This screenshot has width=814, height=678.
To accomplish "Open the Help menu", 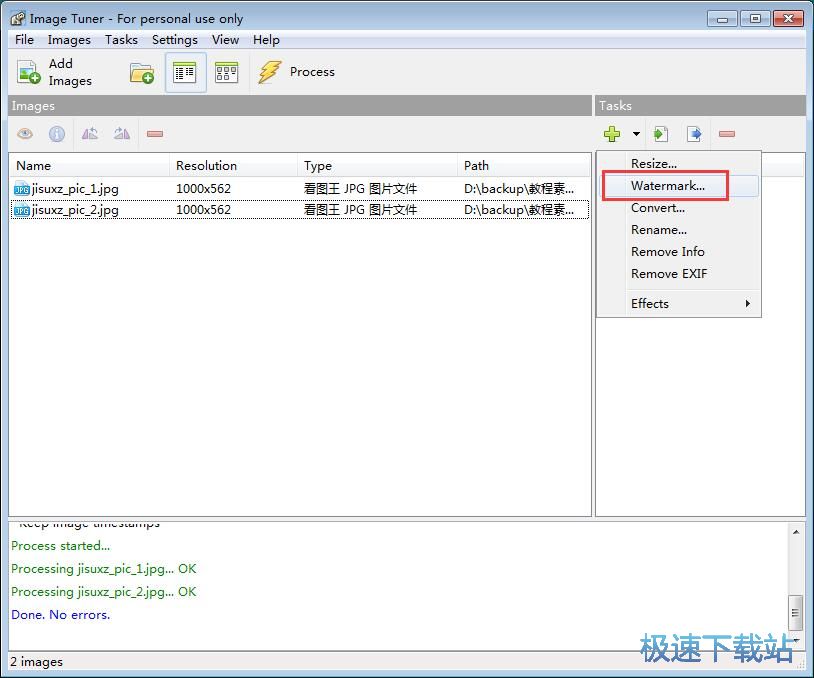I will pos(266,40).
